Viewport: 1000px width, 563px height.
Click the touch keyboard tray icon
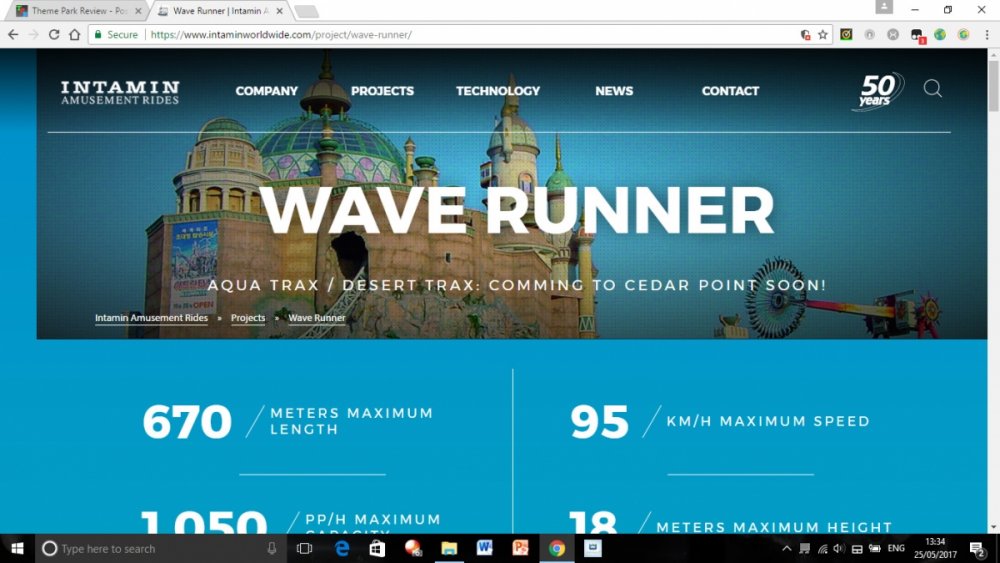tap(857, 548)
